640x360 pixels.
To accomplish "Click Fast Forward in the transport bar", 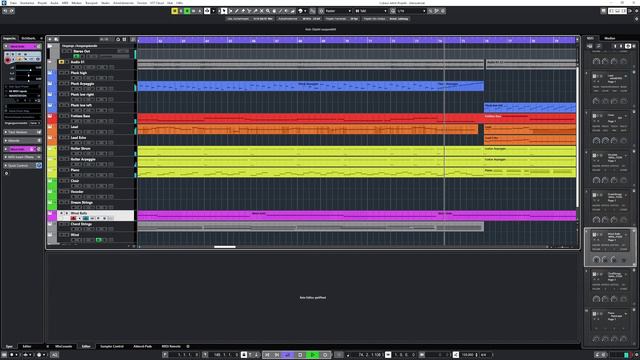I will pos(277,355).
